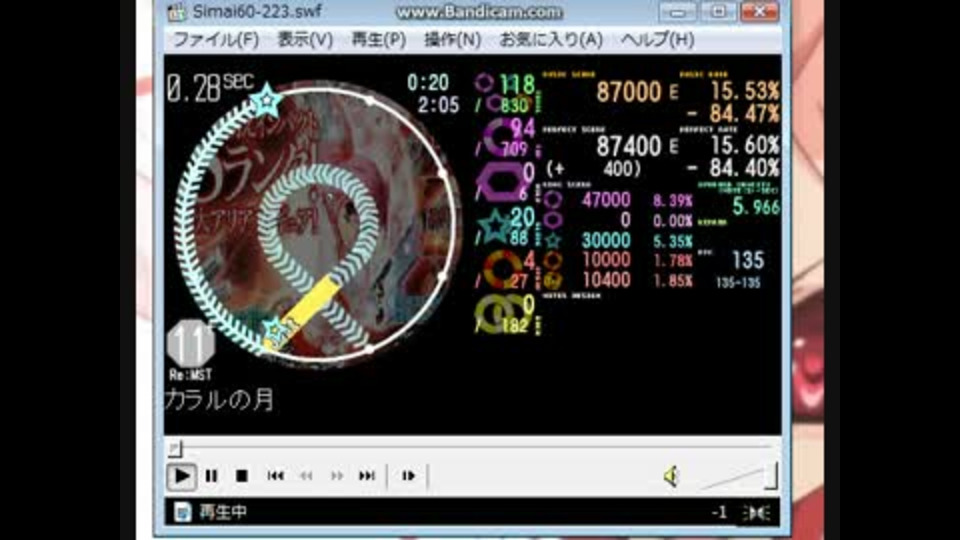Open the ファイル(F) menu
Viewport: 960px width, 540px height.
coord(216,40)
